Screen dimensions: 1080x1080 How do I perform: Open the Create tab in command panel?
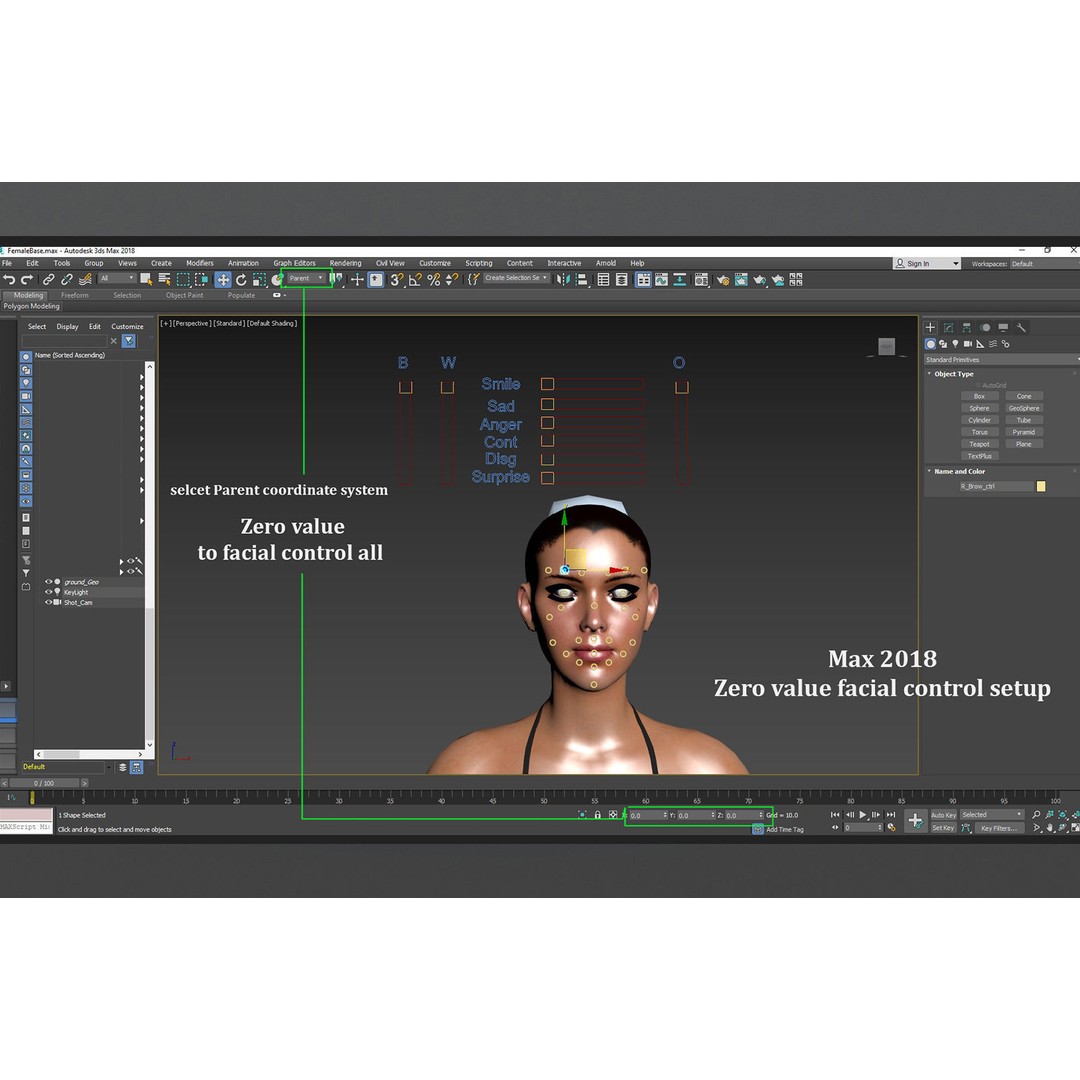click(x=931, y=327)
